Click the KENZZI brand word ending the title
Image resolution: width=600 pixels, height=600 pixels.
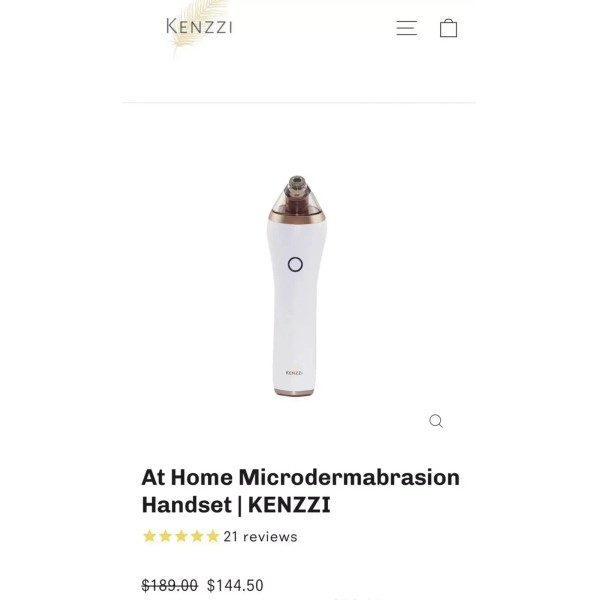click(289, 505)
